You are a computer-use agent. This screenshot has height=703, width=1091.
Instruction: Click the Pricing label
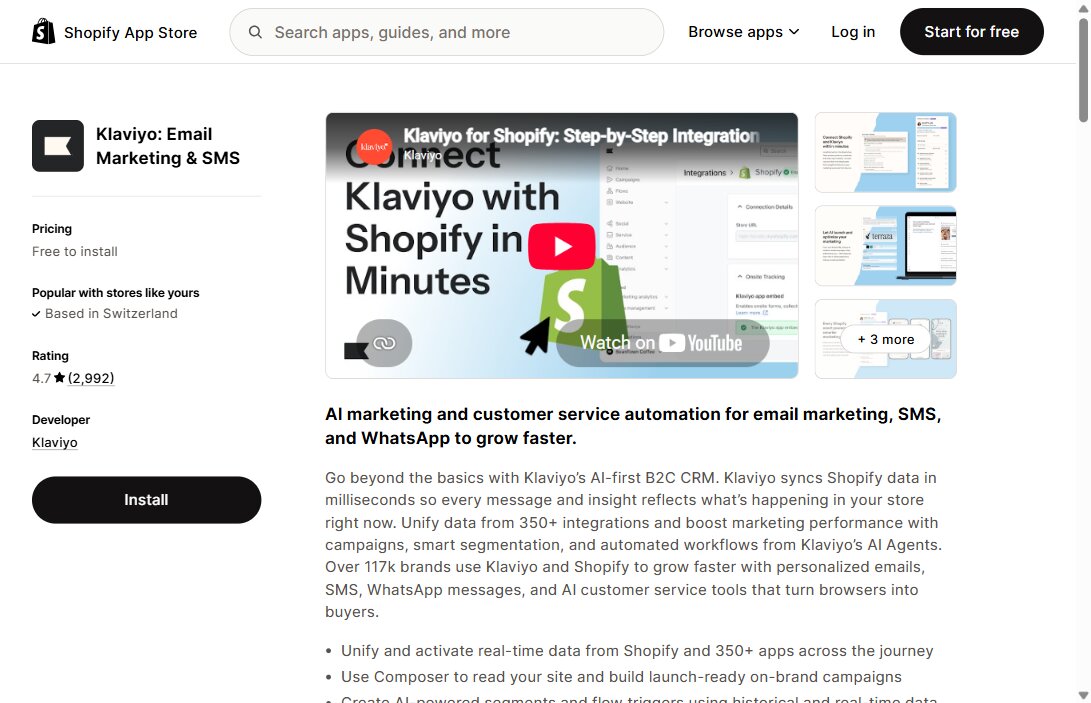point(51,229)
